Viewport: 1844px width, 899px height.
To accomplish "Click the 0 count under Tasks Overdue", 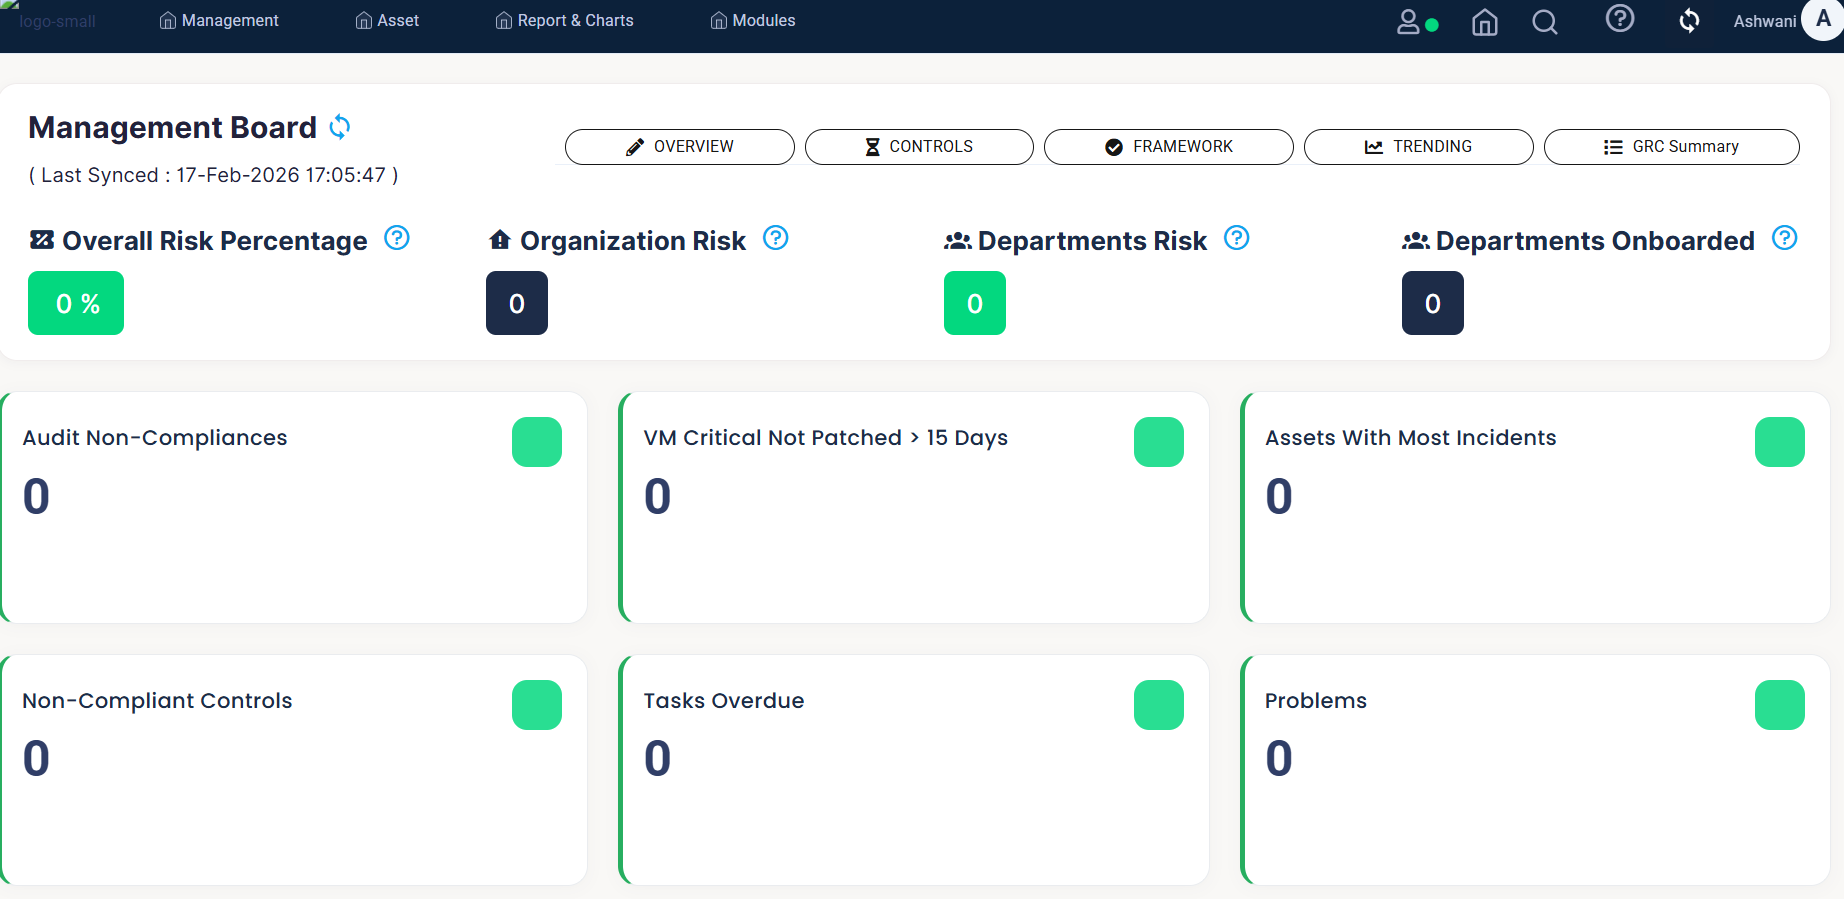I will click(x=657, y=758).
